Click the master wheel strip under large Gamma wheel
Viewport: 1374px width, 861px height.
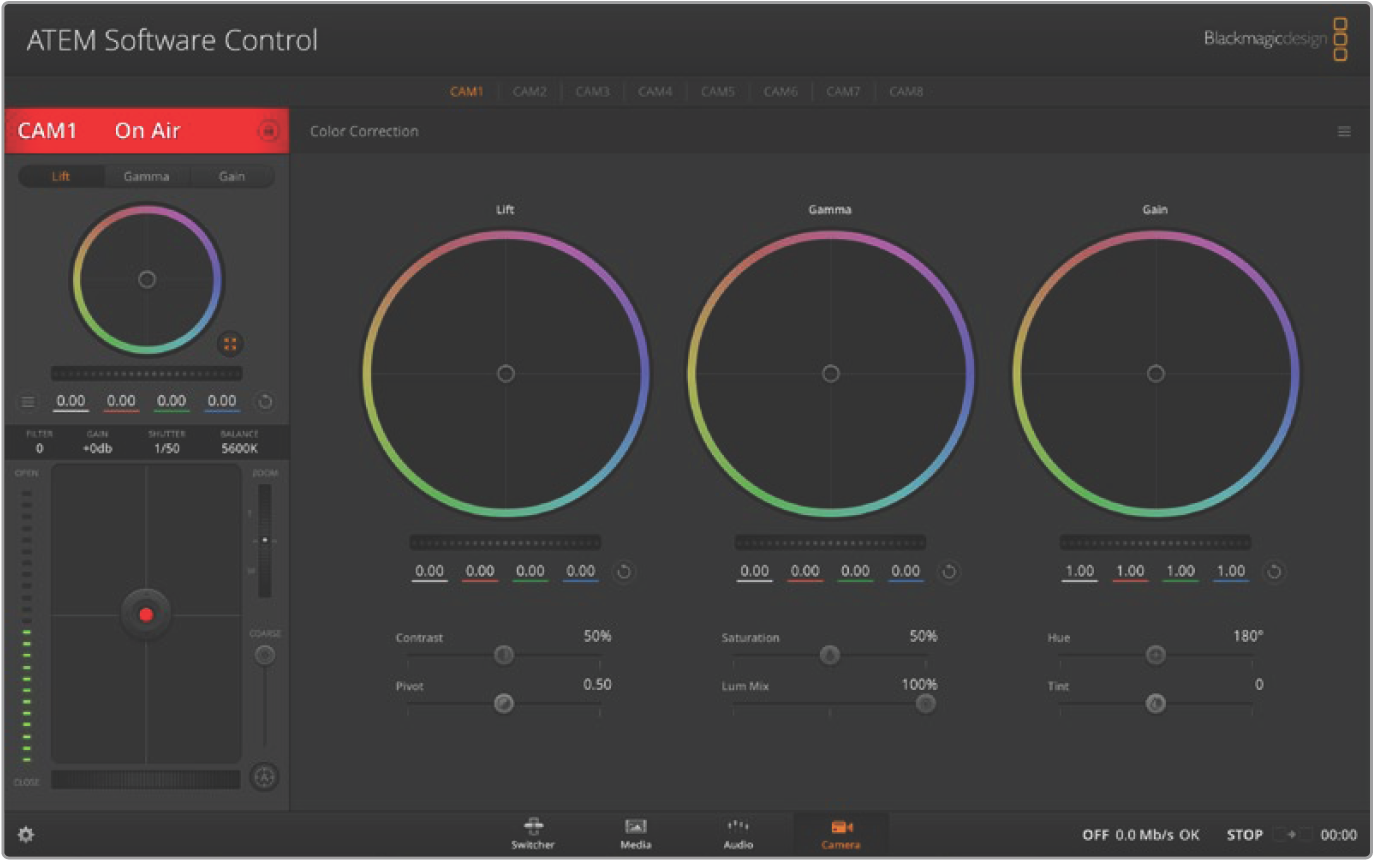[830, 542]
